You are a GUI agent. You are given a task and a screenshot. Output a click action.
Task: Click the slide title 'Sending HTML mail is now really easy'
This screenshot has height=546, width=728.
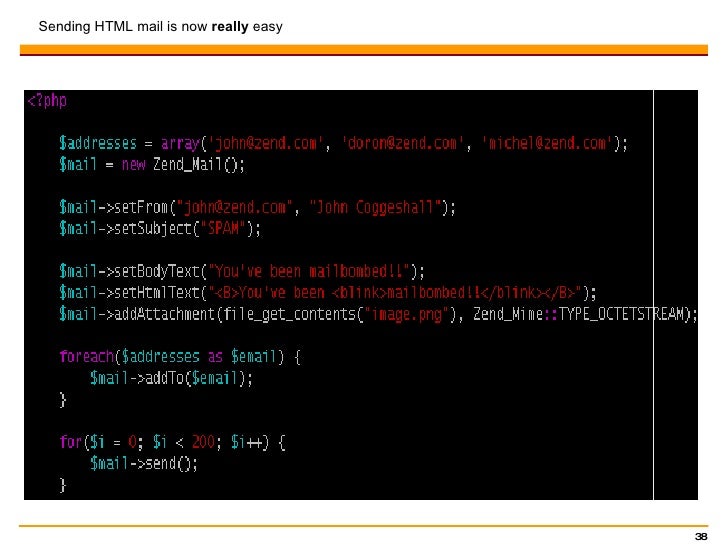(160, 26)
